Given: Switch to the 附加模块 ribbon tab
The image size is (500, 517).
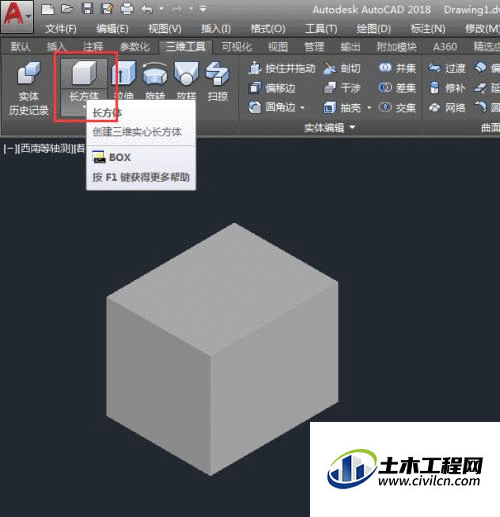Looking at the screenshot, I should tap(396, 47).
